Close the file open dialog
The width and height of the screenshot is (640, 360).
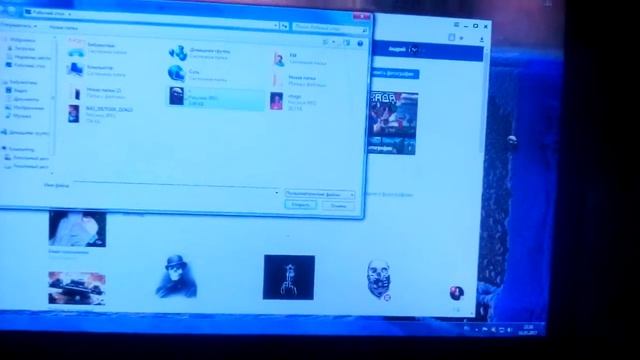361,16
